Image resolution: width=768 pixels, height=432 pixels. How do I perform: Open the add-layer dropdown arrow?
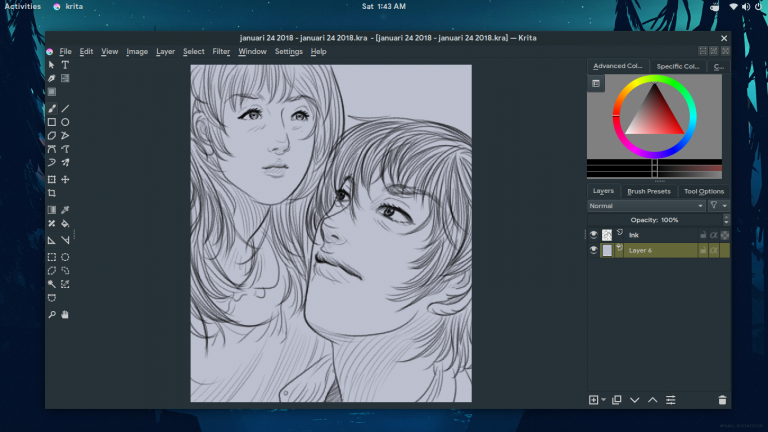click(x=604, y=400)
